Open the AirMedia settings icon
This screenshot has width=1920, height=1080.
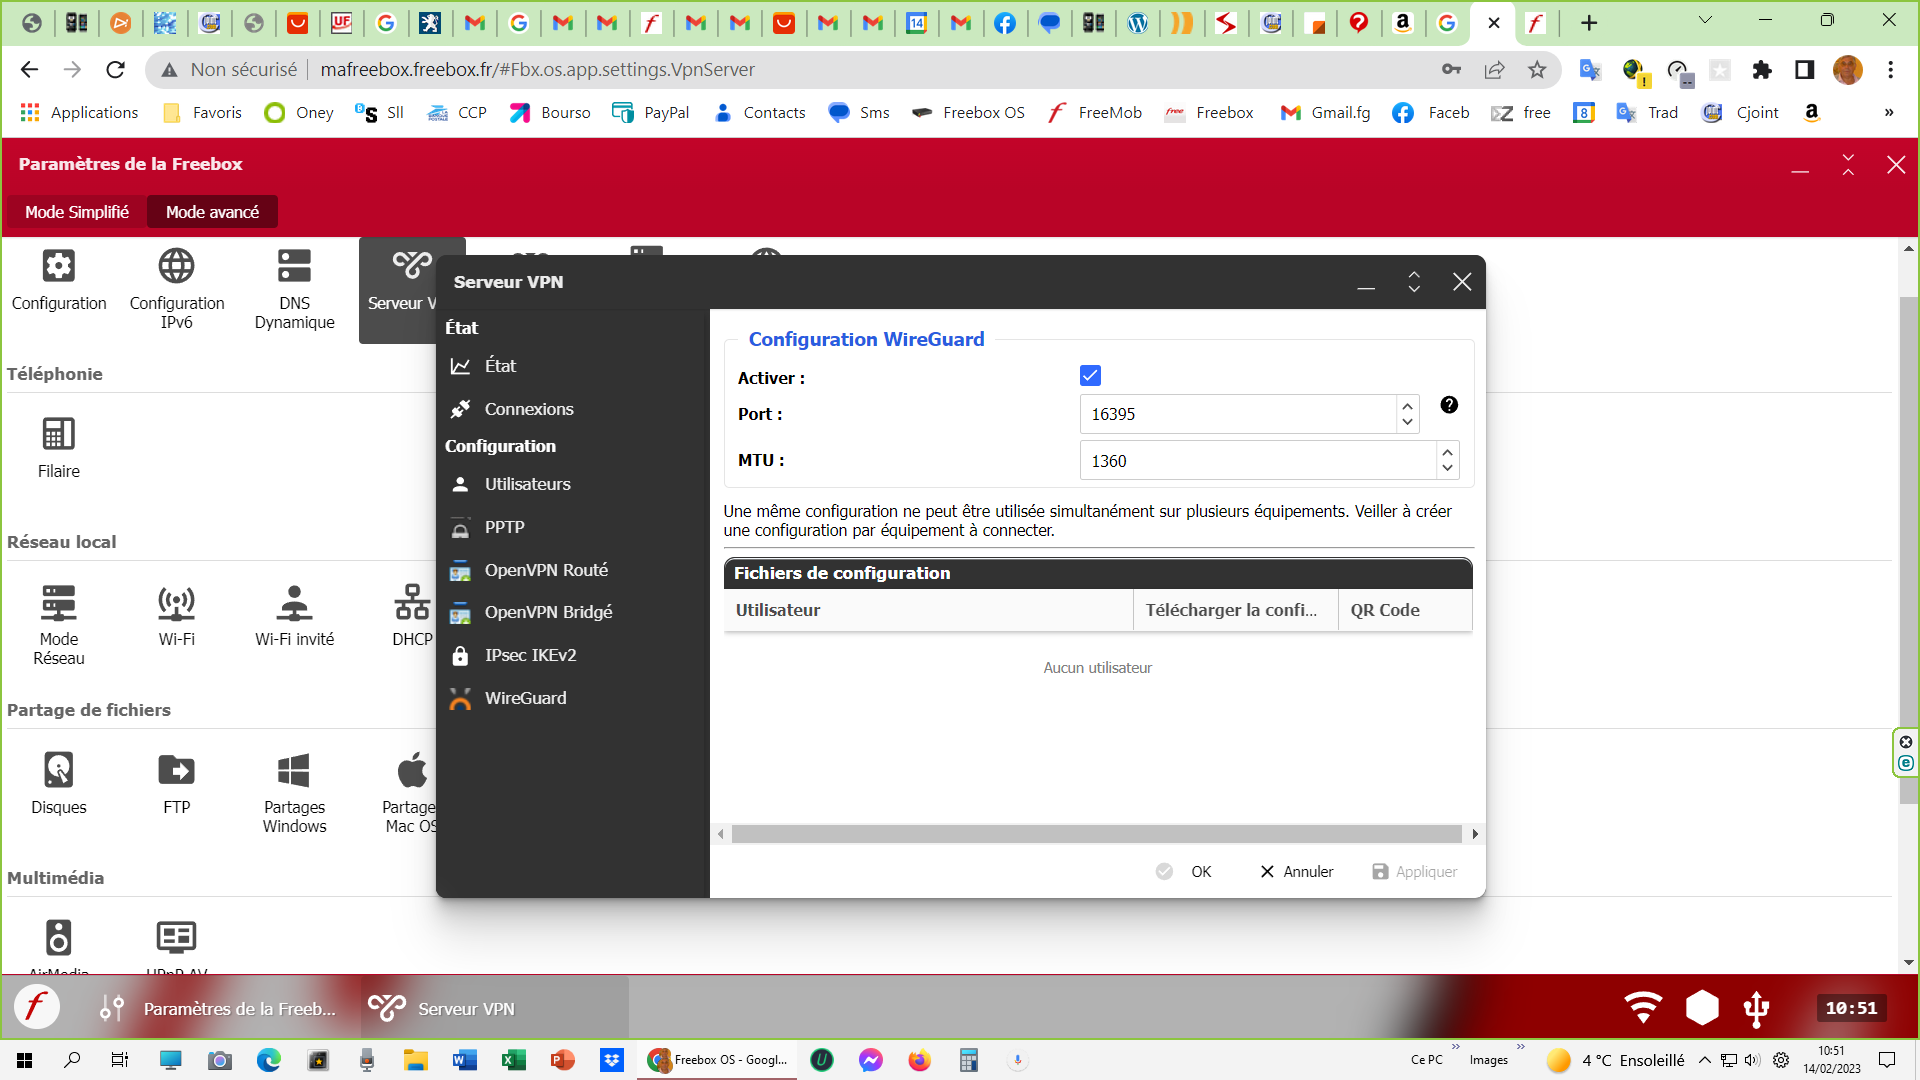[59, 945]
